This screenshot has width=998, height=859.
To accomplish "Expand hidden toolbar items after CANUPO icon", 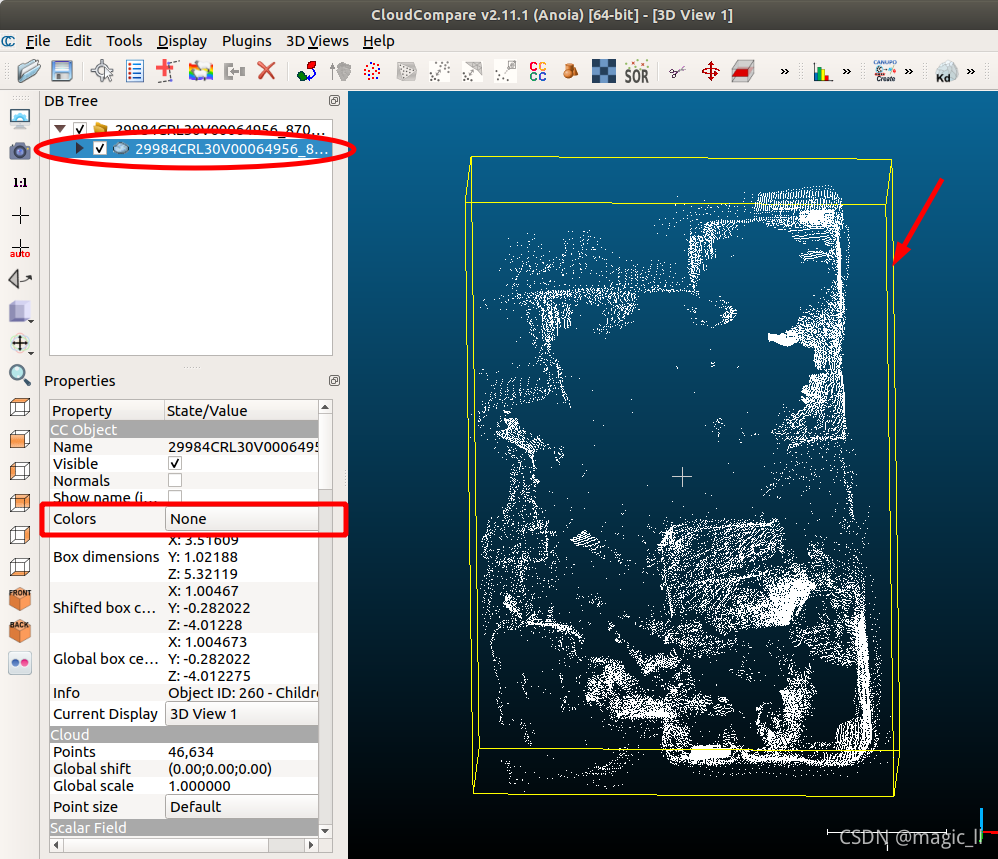I will click(909, 71).
